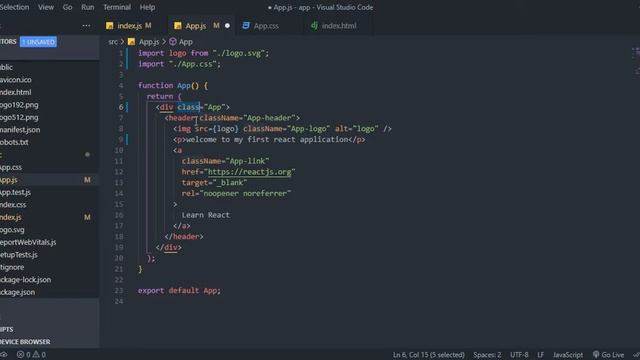Open the explorer more actions ellipsis
The image size is (640, 360).
click(x=86, y=26)
